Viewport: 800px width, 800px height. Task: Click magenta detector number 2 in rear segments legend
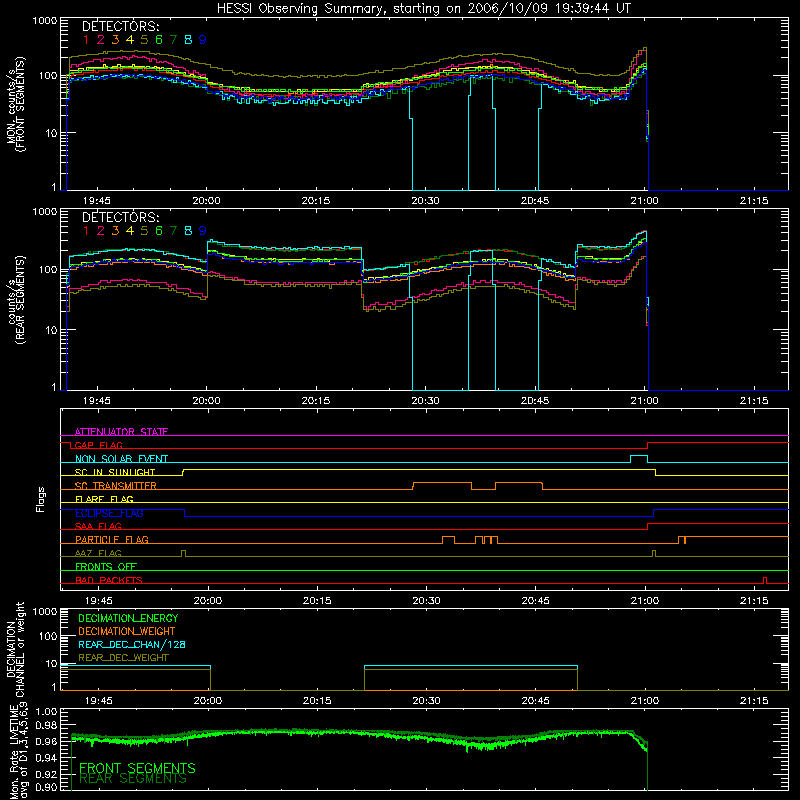click(101, 231)
